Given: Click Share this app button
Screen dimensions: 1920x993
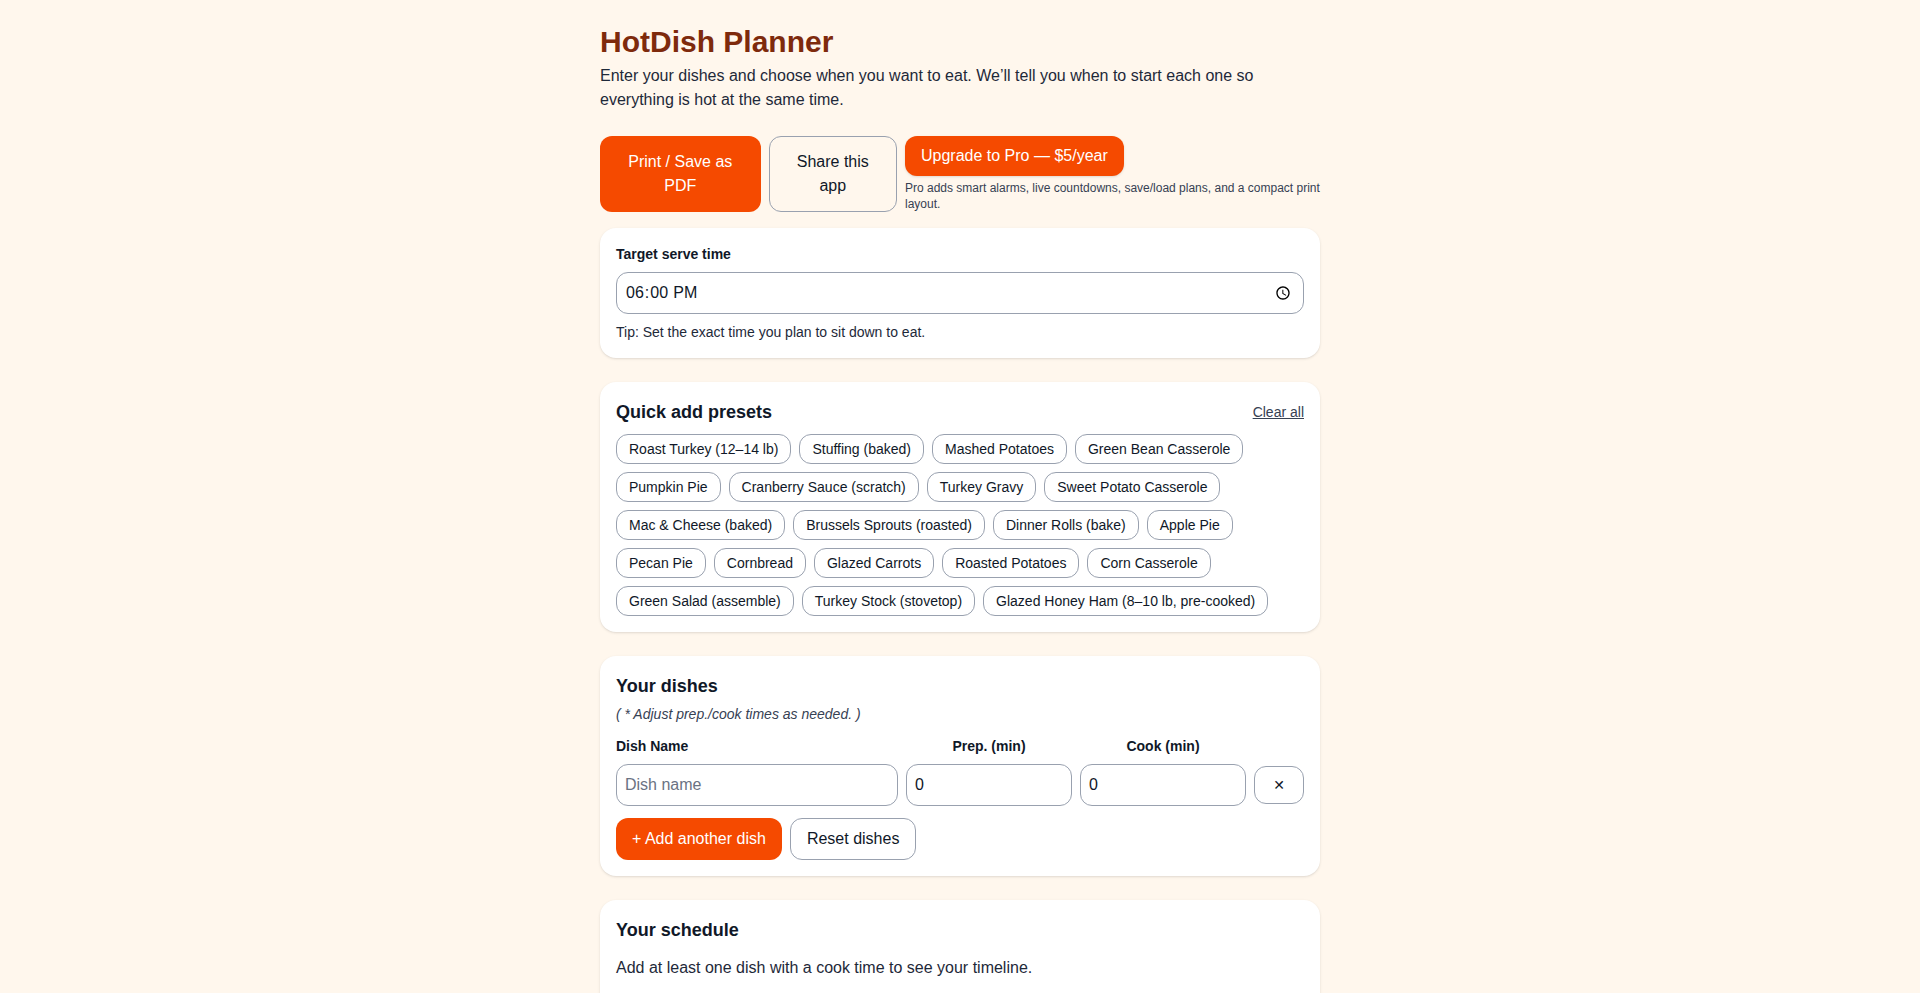Looking at the screenshot, I should click(832, 174).
